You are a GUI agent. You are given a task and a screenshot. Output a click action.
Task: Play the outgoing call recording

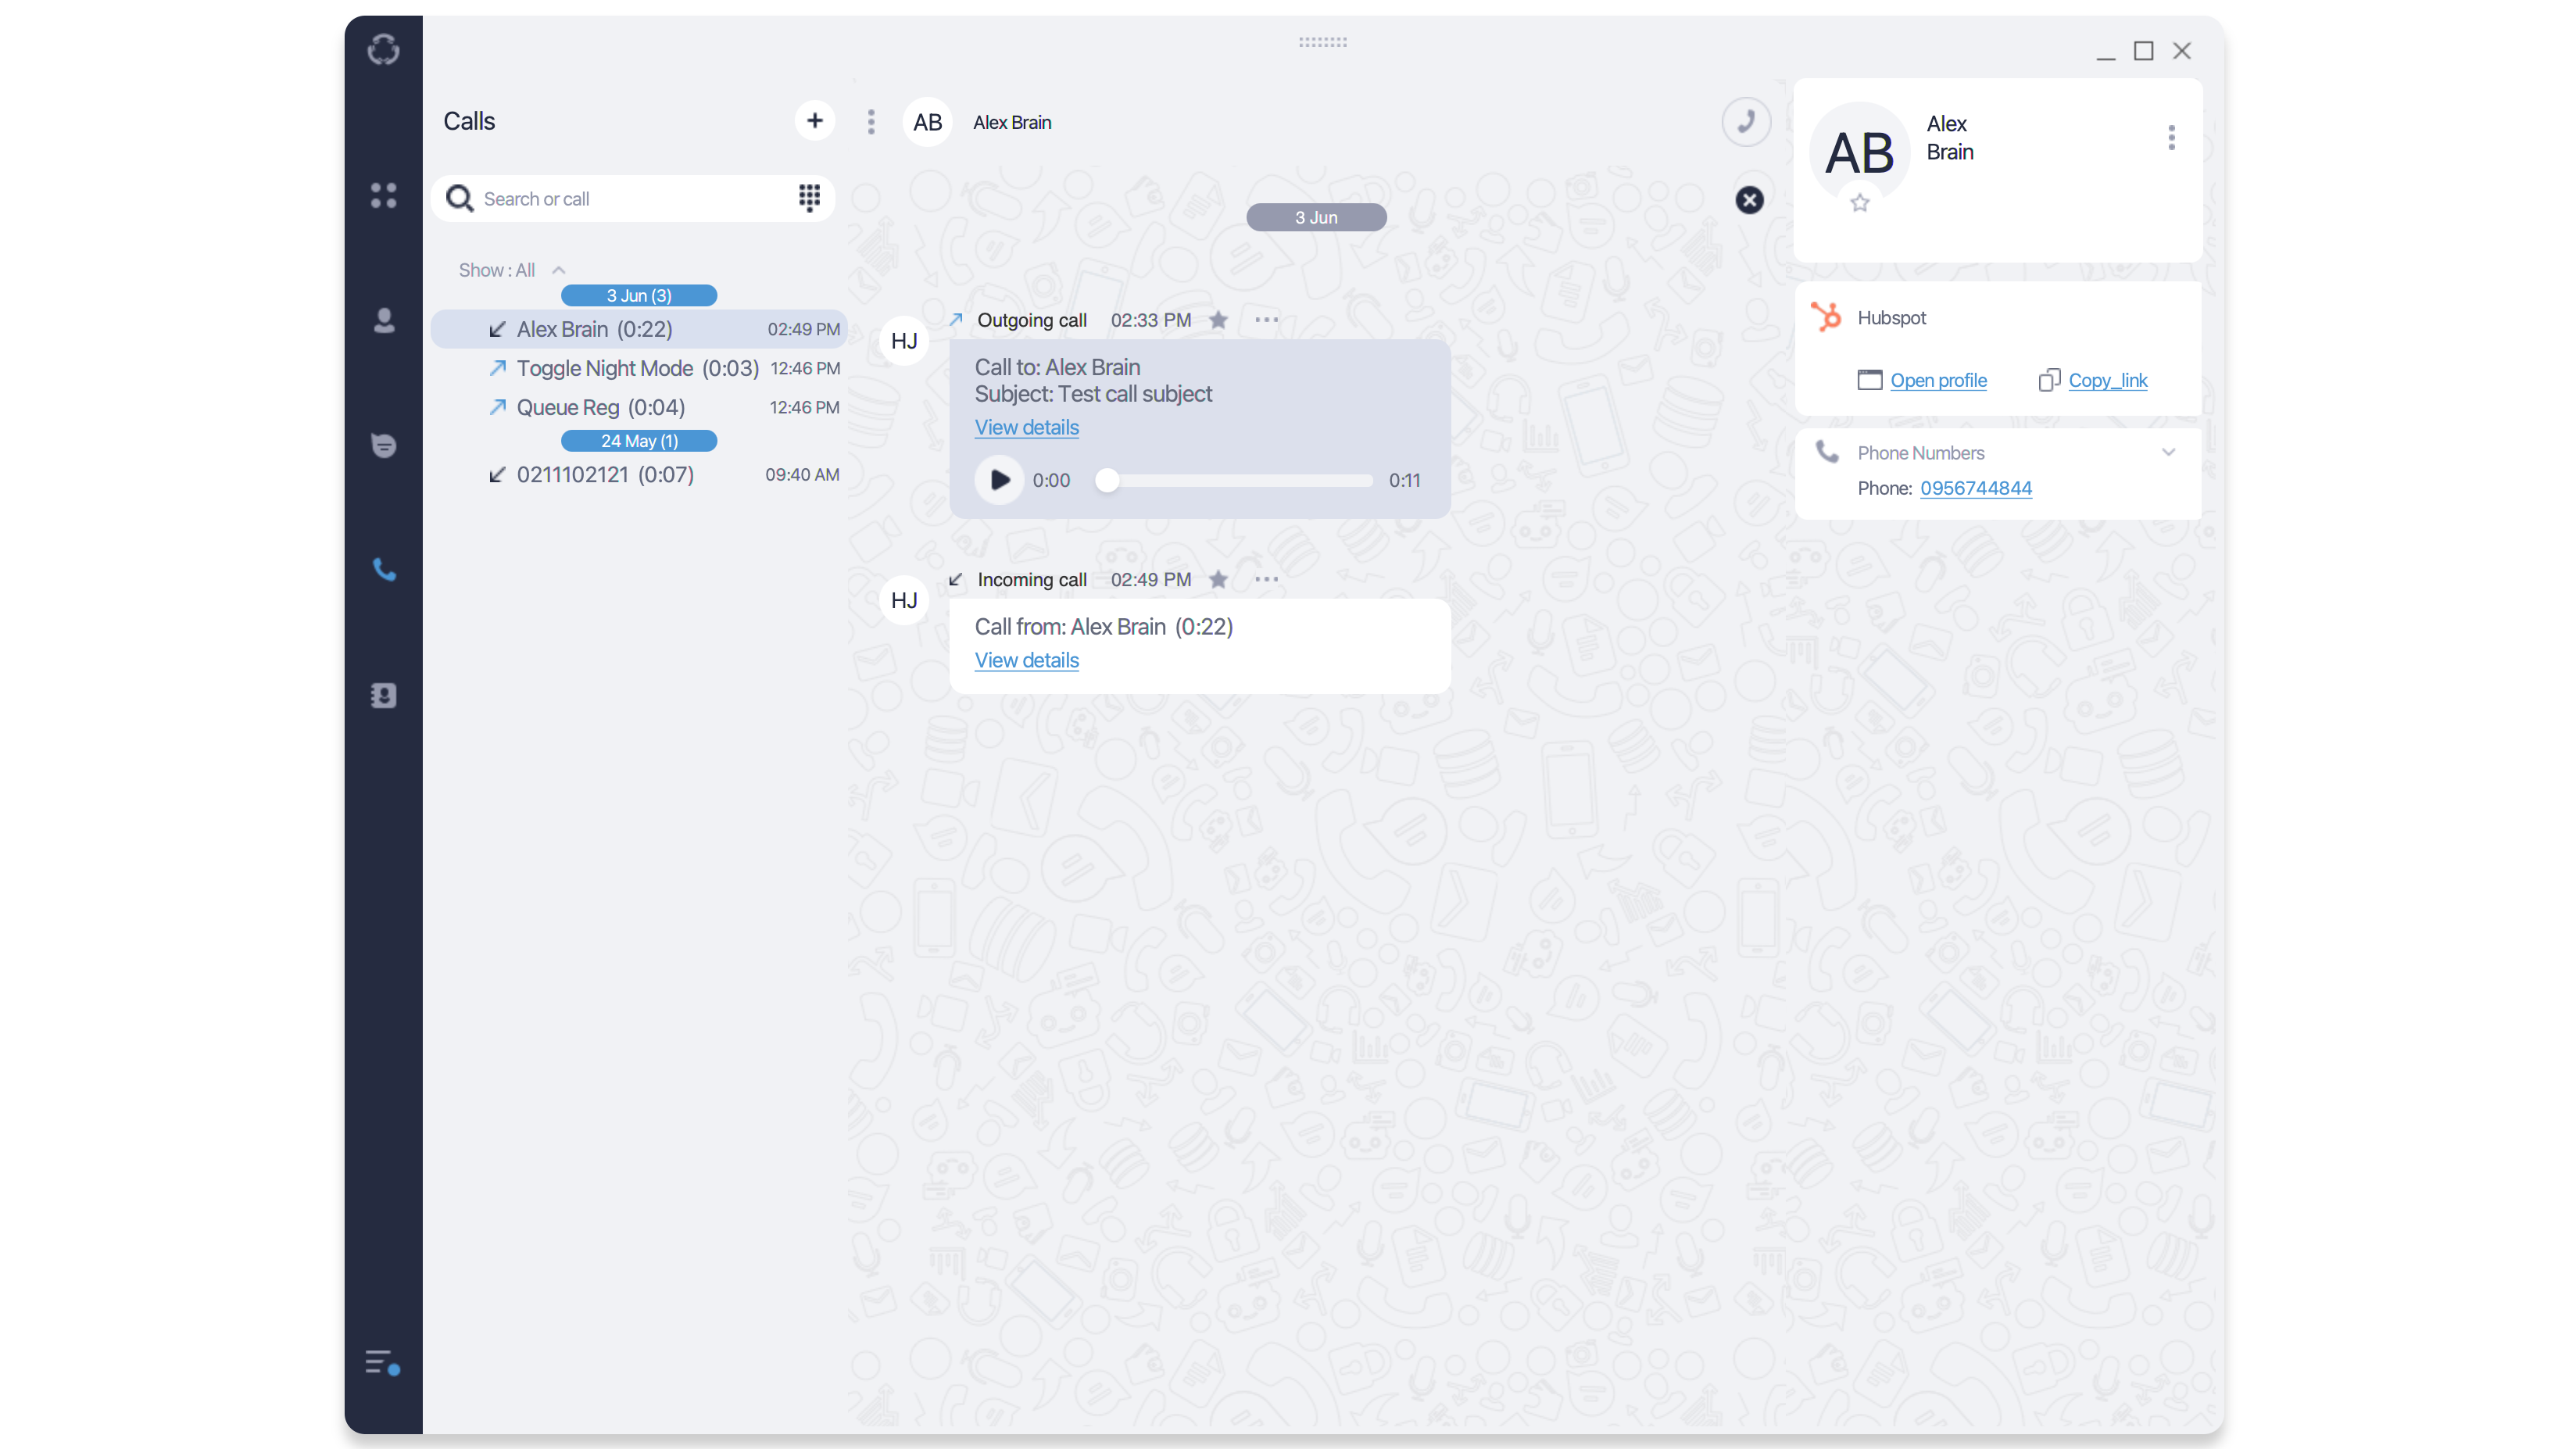click(998, 480)
